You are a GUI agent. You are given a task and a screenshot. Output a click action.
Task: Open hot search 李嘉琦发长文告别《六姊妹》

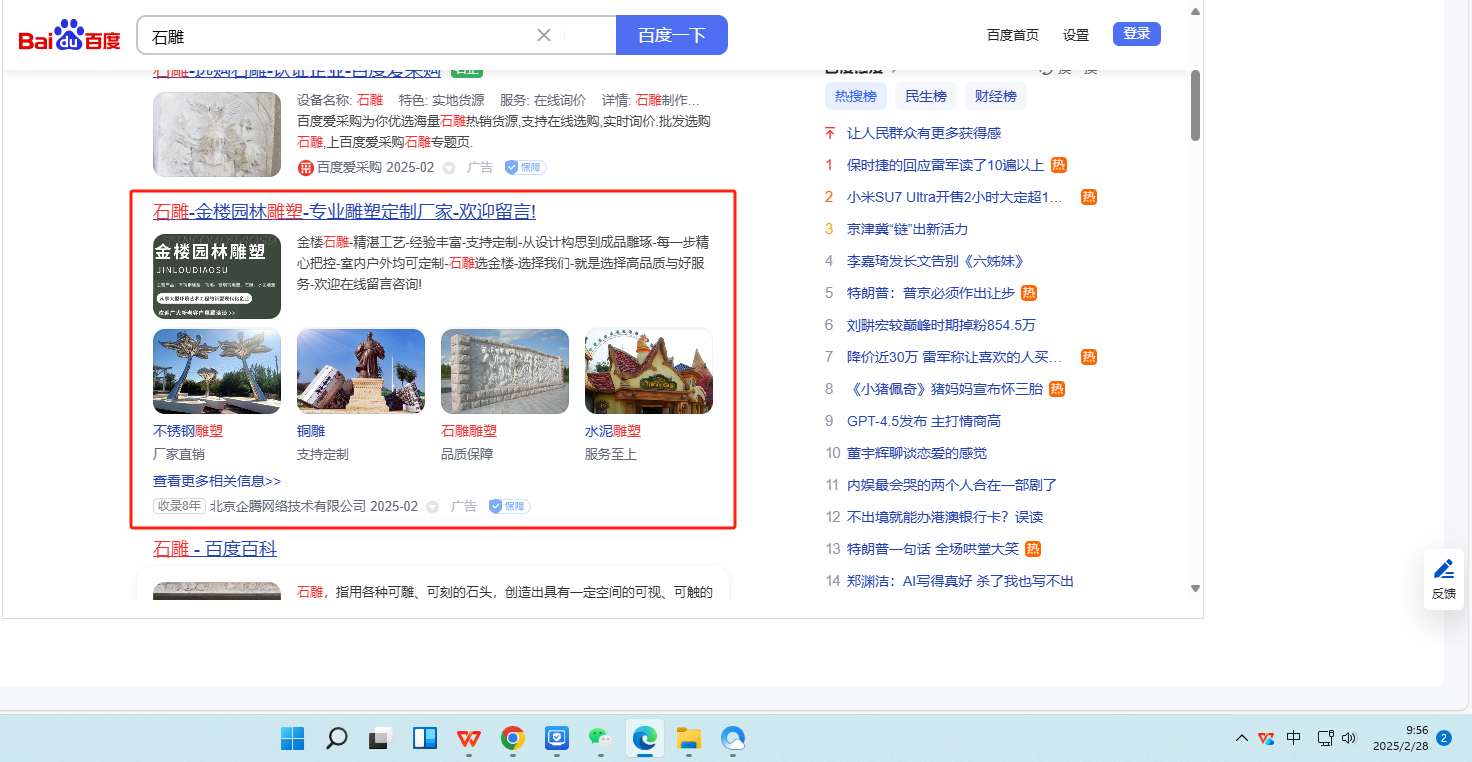click(x=935, y=261)
